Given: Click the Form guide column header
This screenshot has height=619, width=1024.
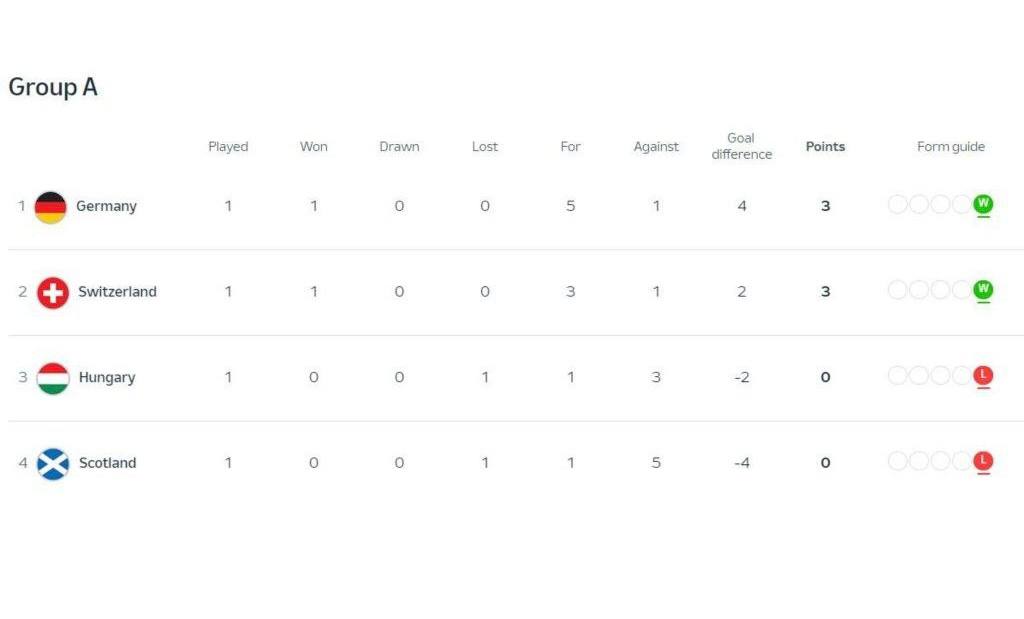Looking at the screenshot, I should 951,147.
